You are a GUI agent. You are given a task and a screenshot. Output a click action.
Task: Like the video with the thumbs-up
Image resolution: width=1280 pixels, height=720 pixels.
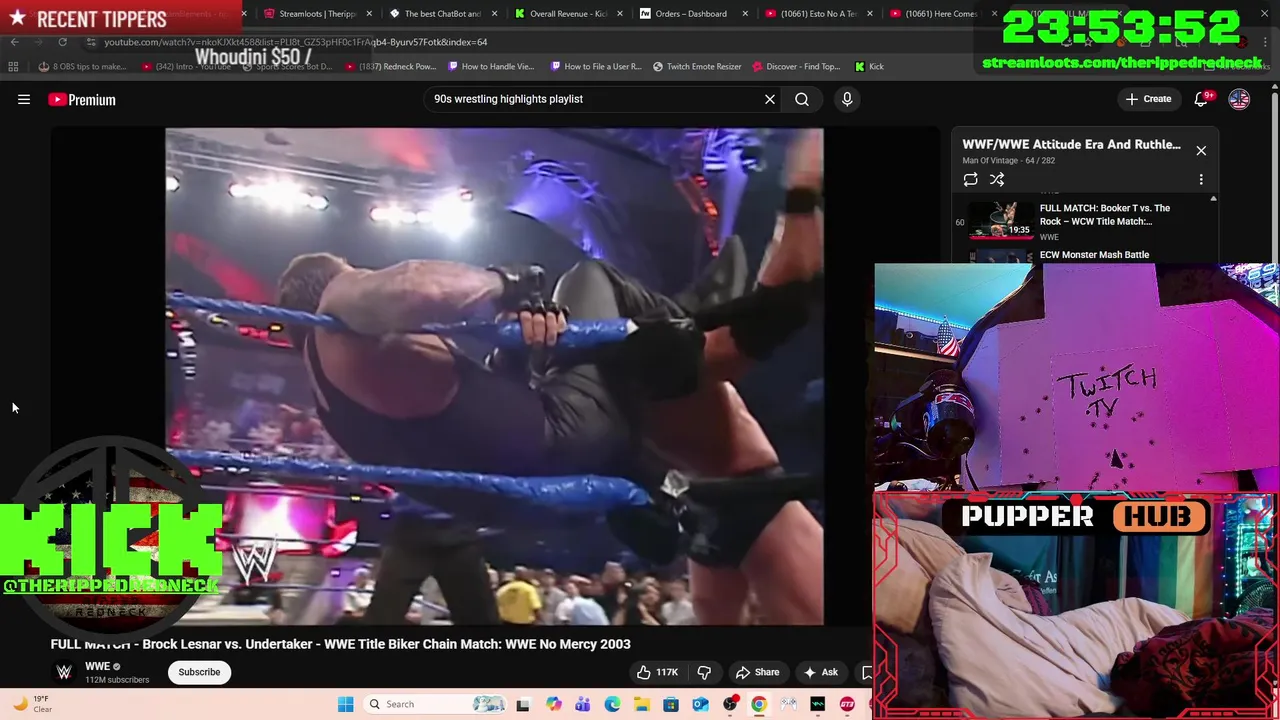pos(656,672)
